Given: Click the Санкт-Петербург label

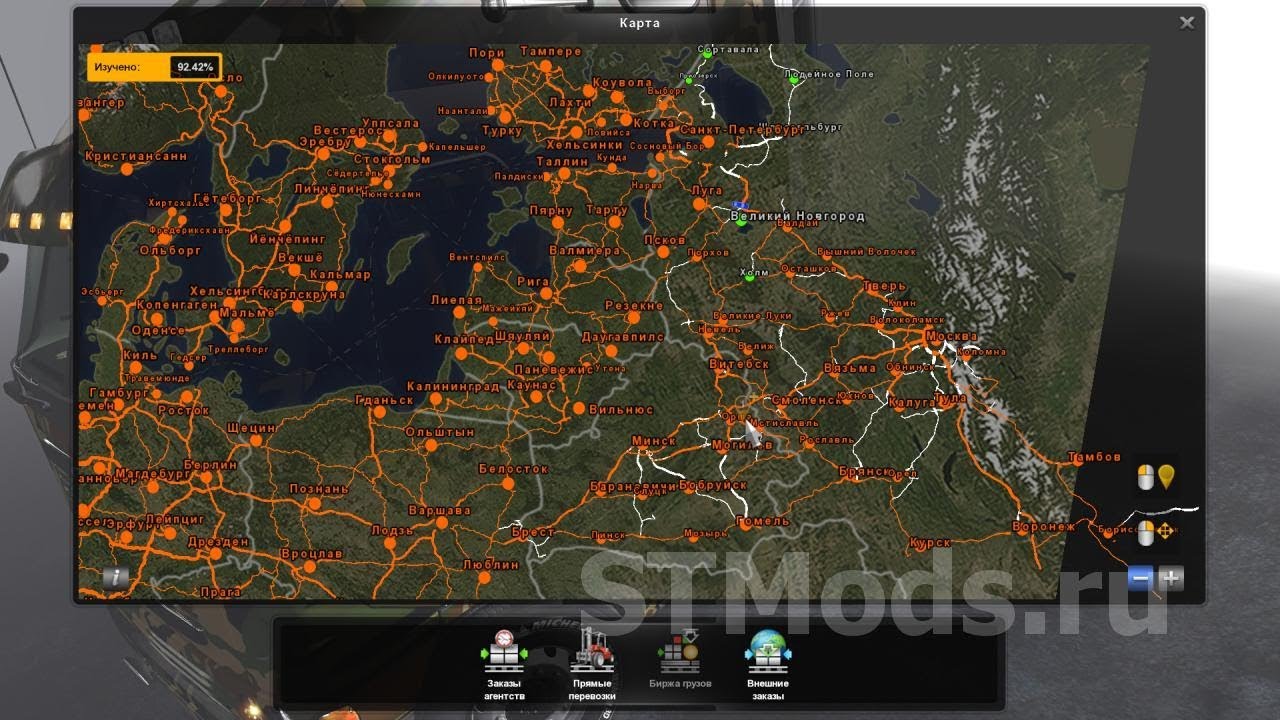Looking at the screenshot, I should click(x=742, y=130).
